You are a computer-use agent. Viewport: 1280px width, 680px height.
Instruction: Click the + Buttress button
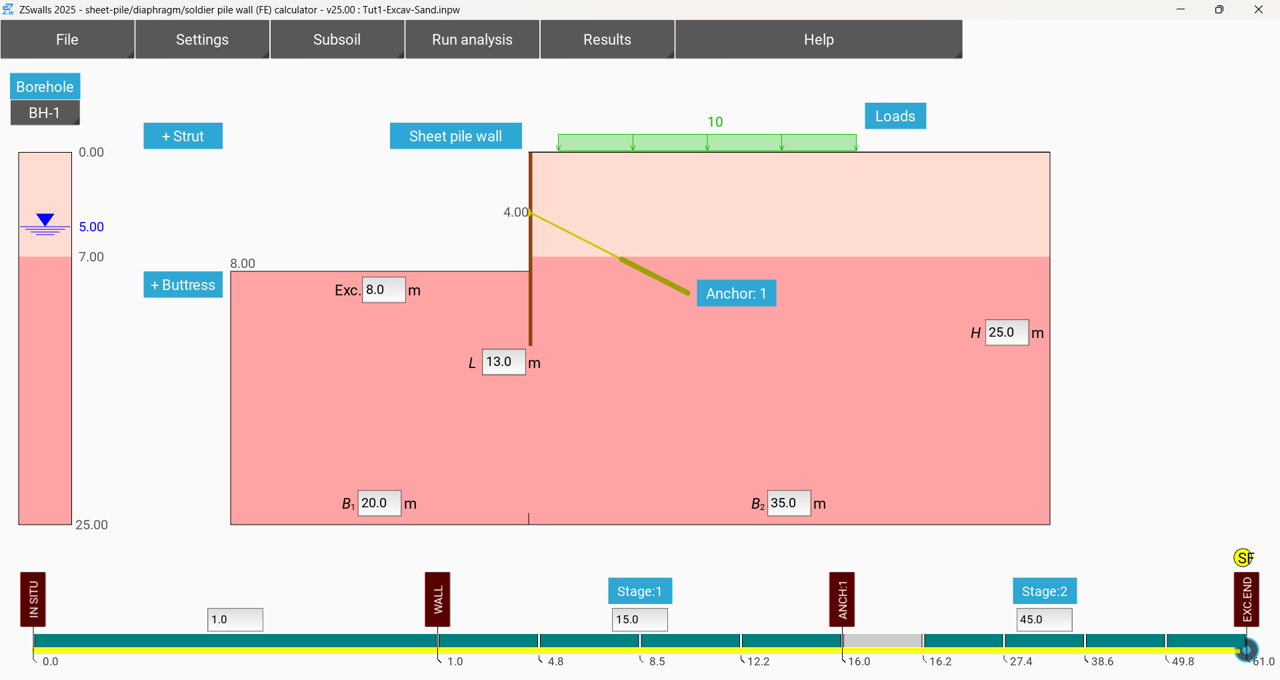coord(183,285)
